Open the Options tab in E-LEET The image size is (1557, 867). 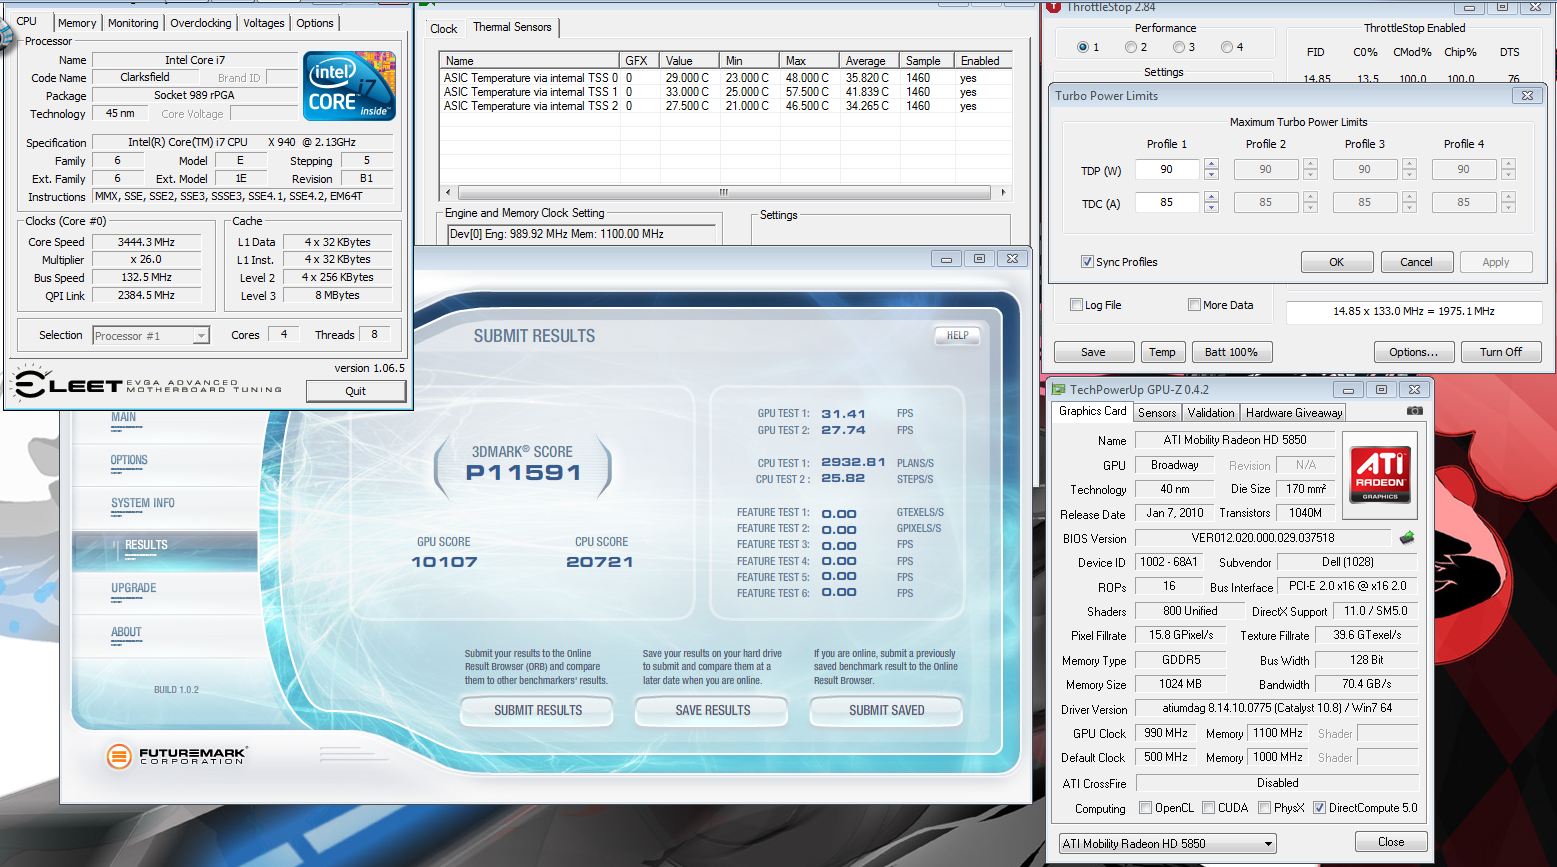point(315,23)
